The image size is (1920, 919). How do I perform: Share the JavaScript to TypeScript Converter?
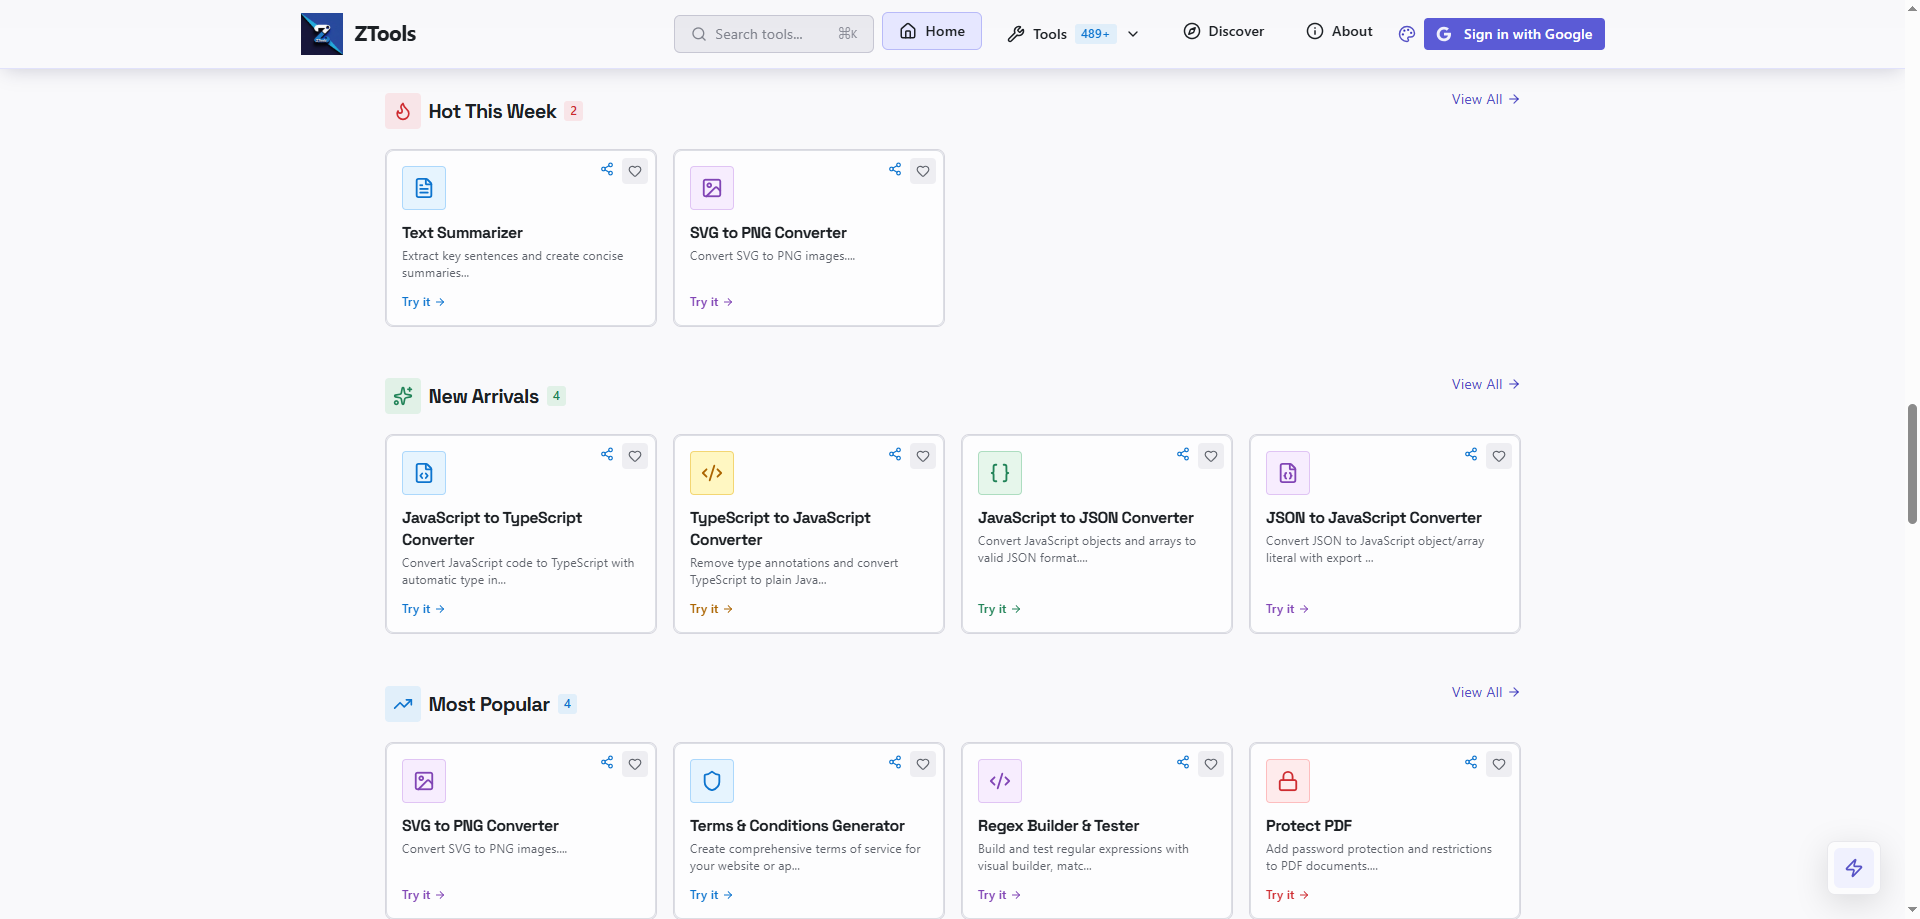[607, 454]
